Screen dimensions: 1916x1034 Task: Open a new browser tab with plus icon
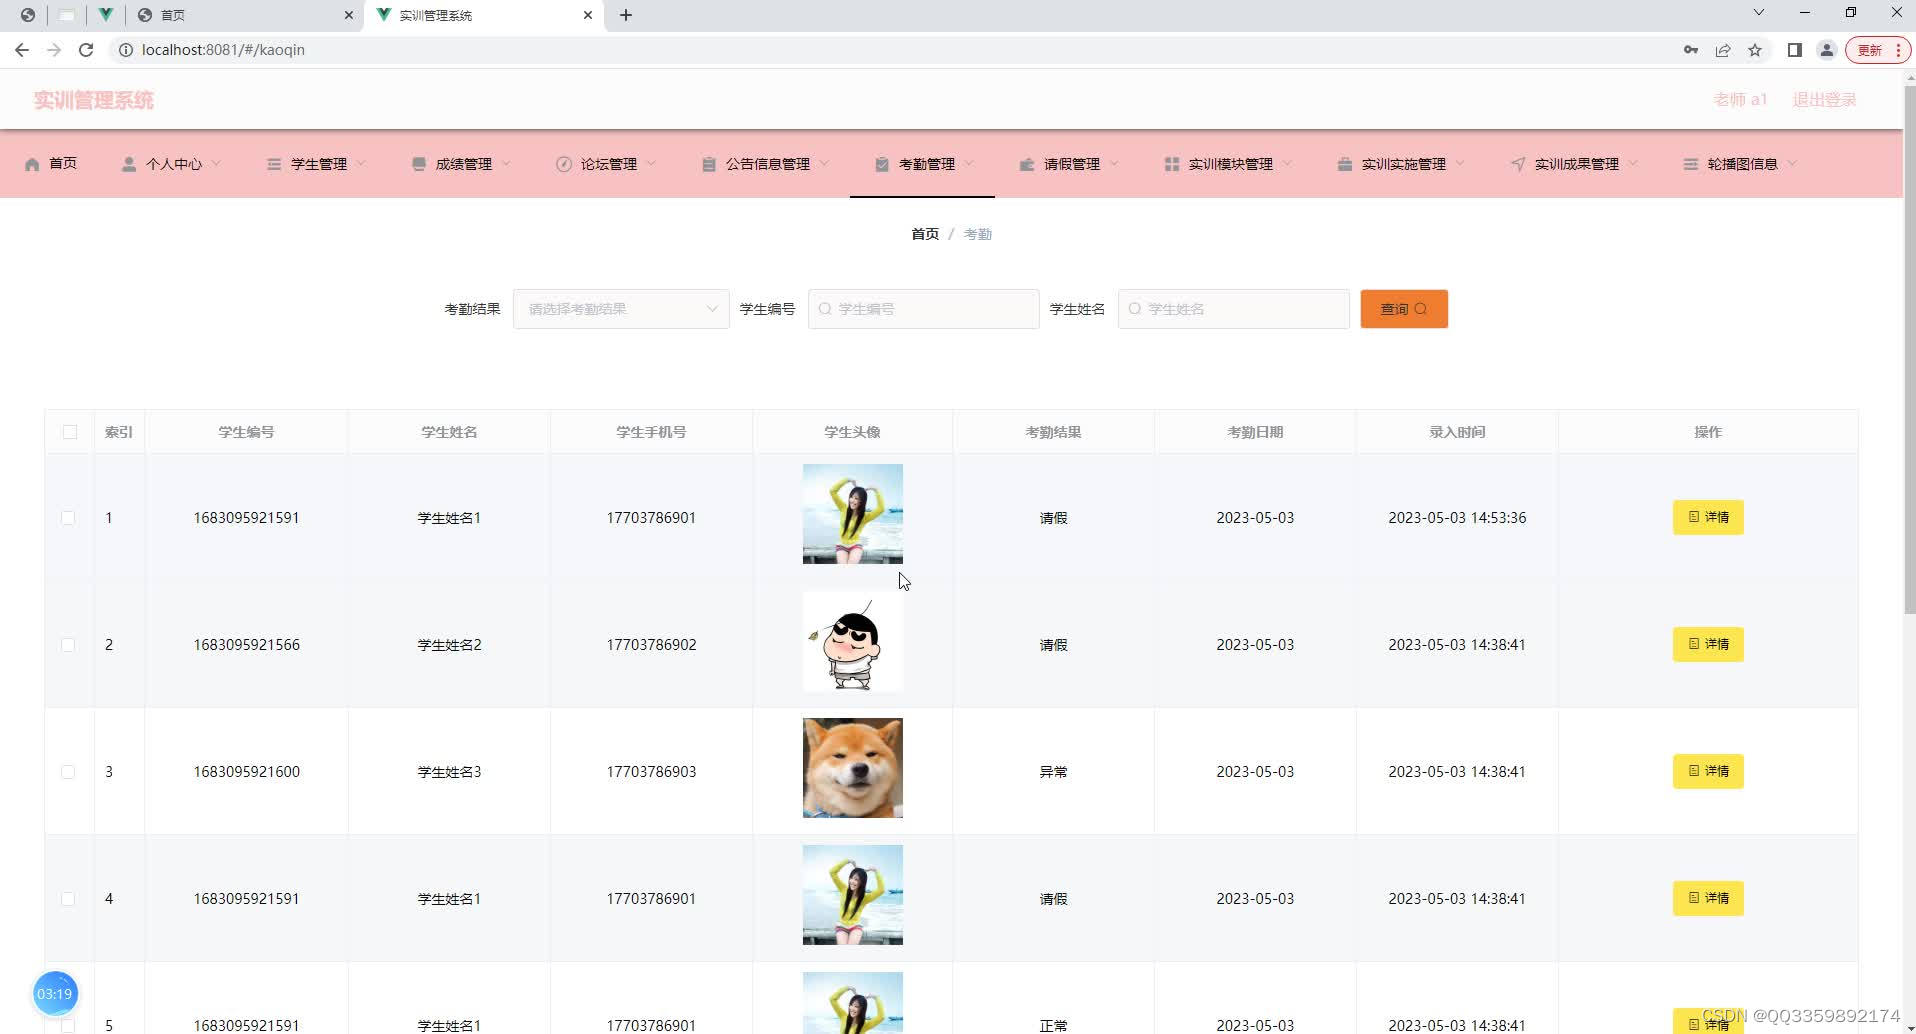pyautogui.click(x=626, y=15)
